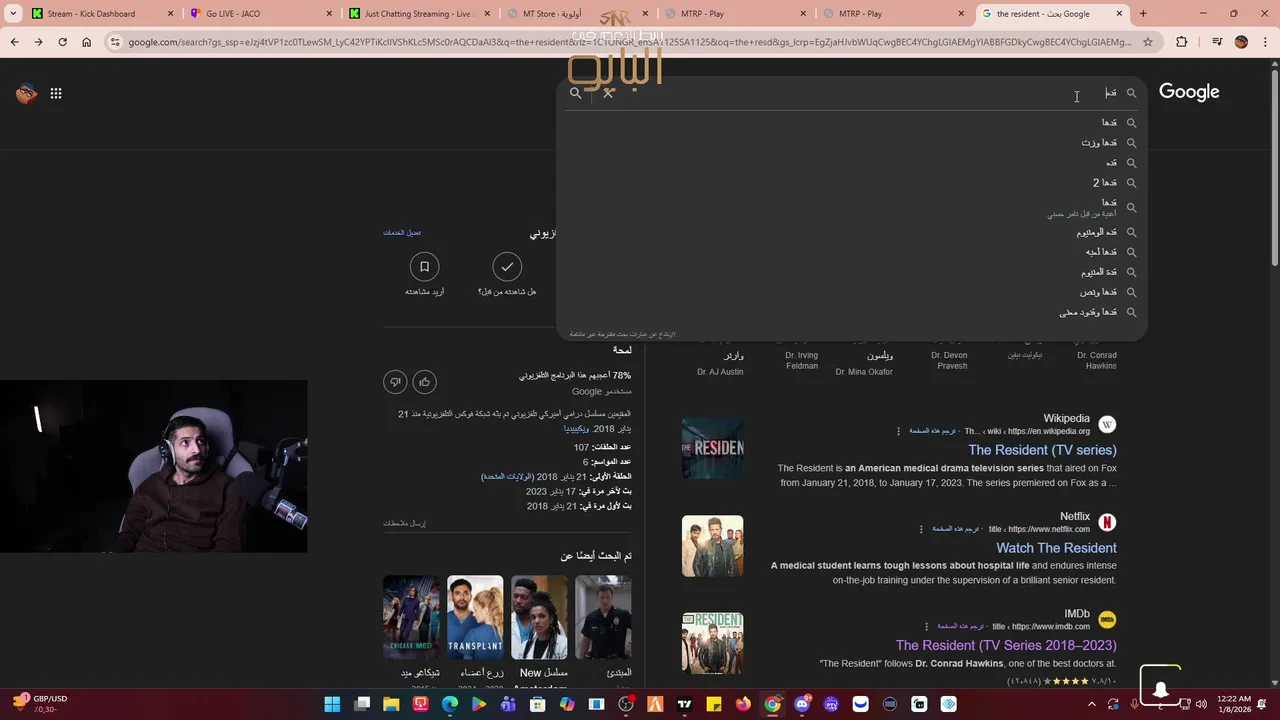Screen dimensions: 1280x720
Task: Click the Google logo
Action: click(1189, 92)
